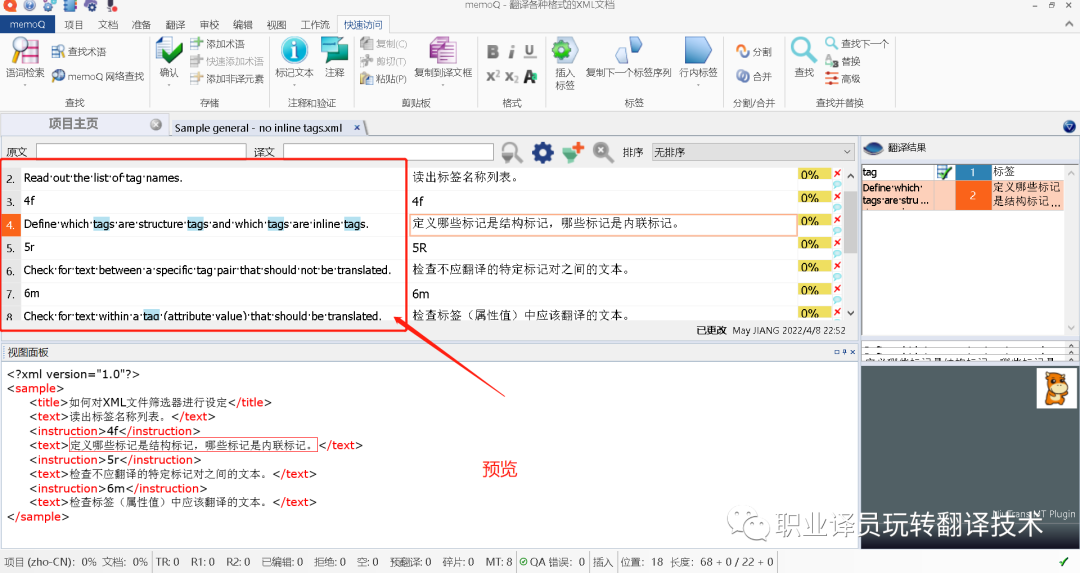Click QA 错误 in the status bar
The image size is (1080, 573).
point(552,562)
